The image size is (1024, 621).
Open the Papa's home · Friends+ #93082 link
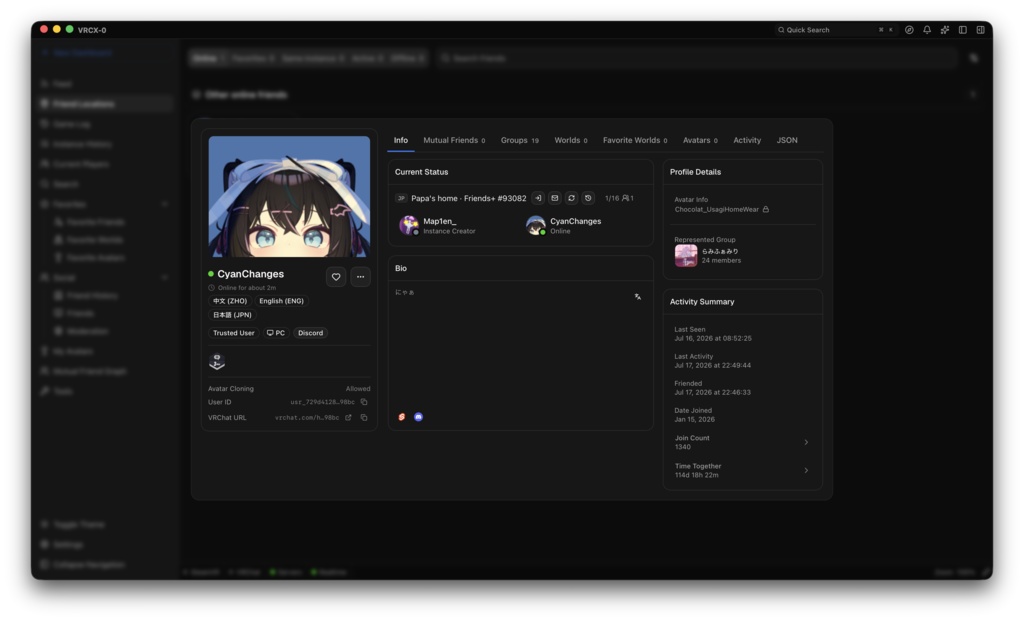coord(468,199)
